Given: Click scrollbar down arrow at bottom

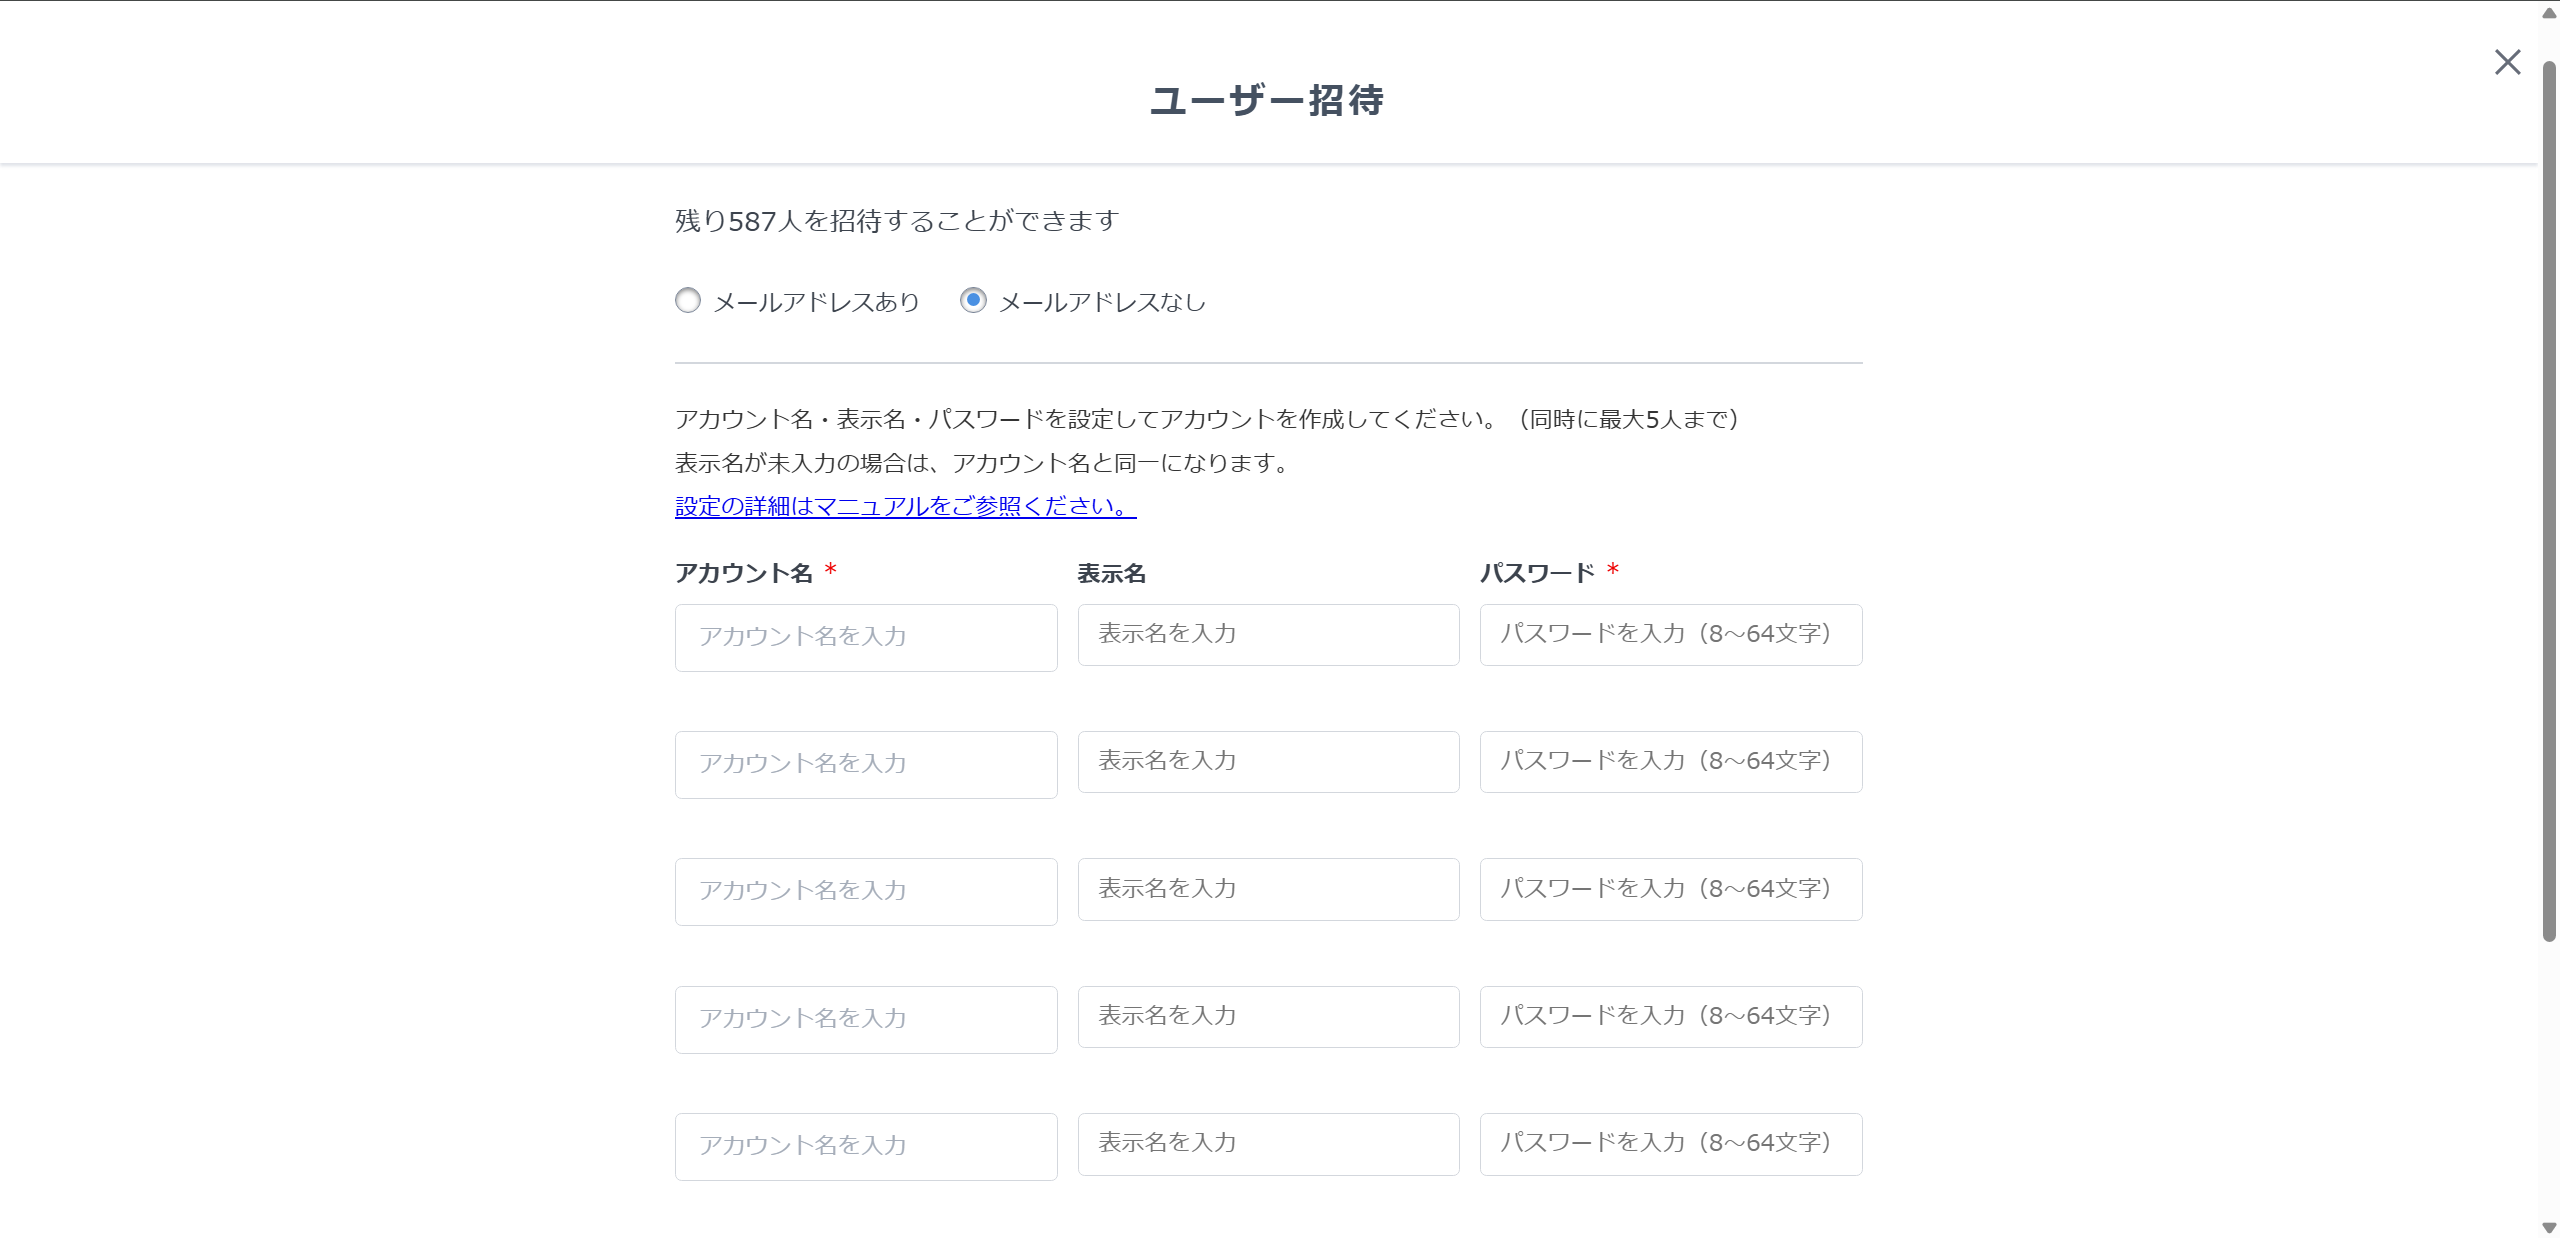Looking at the screenshot, I should (2549, 1227).
